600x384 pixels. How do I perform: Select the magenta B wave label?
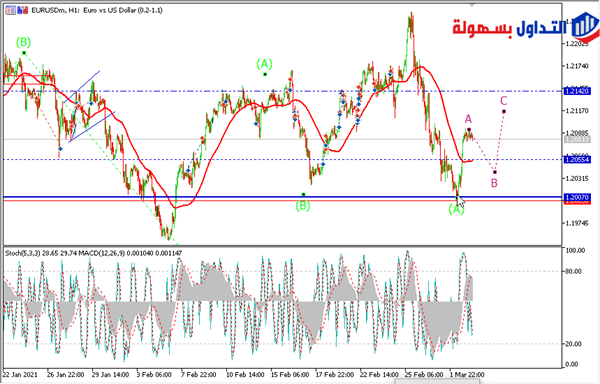tap(494, 183)
